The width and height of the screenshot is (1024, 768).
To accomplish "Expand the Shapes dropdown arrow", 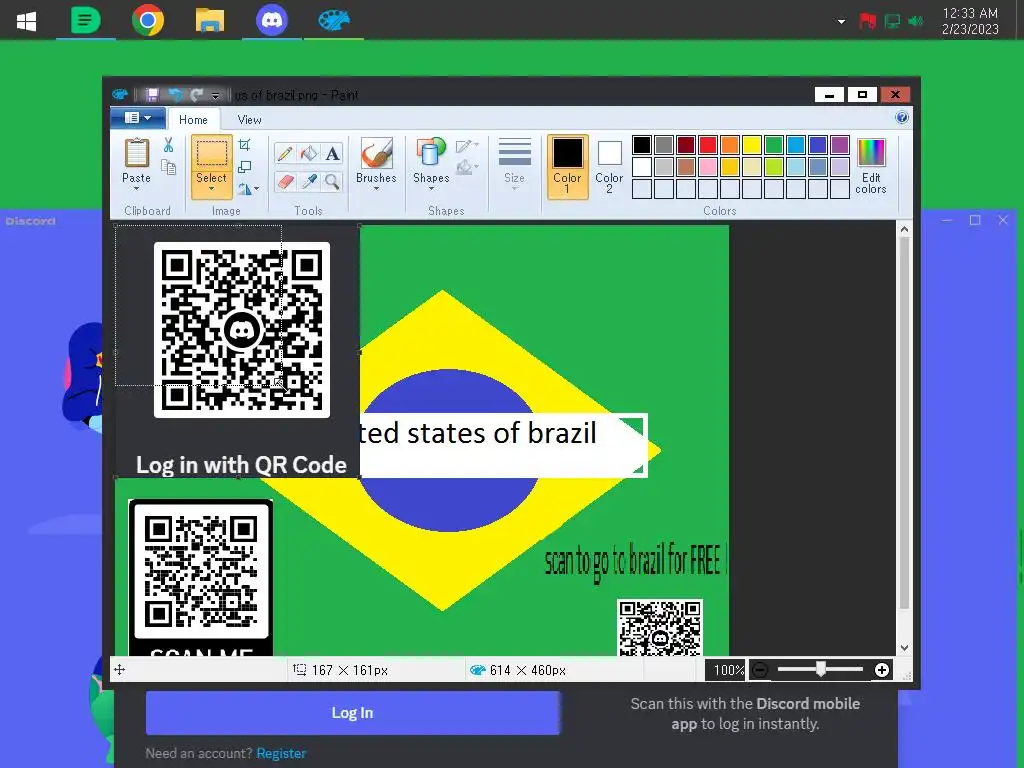I will pos(431,189).
